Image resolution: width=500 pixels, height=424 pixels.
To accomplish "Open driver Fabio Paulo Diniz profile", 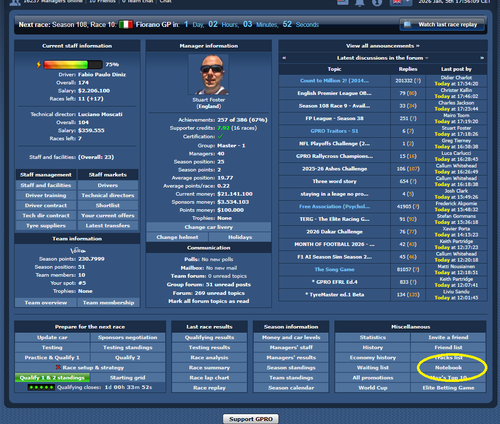I will click(x=102, y=75).
